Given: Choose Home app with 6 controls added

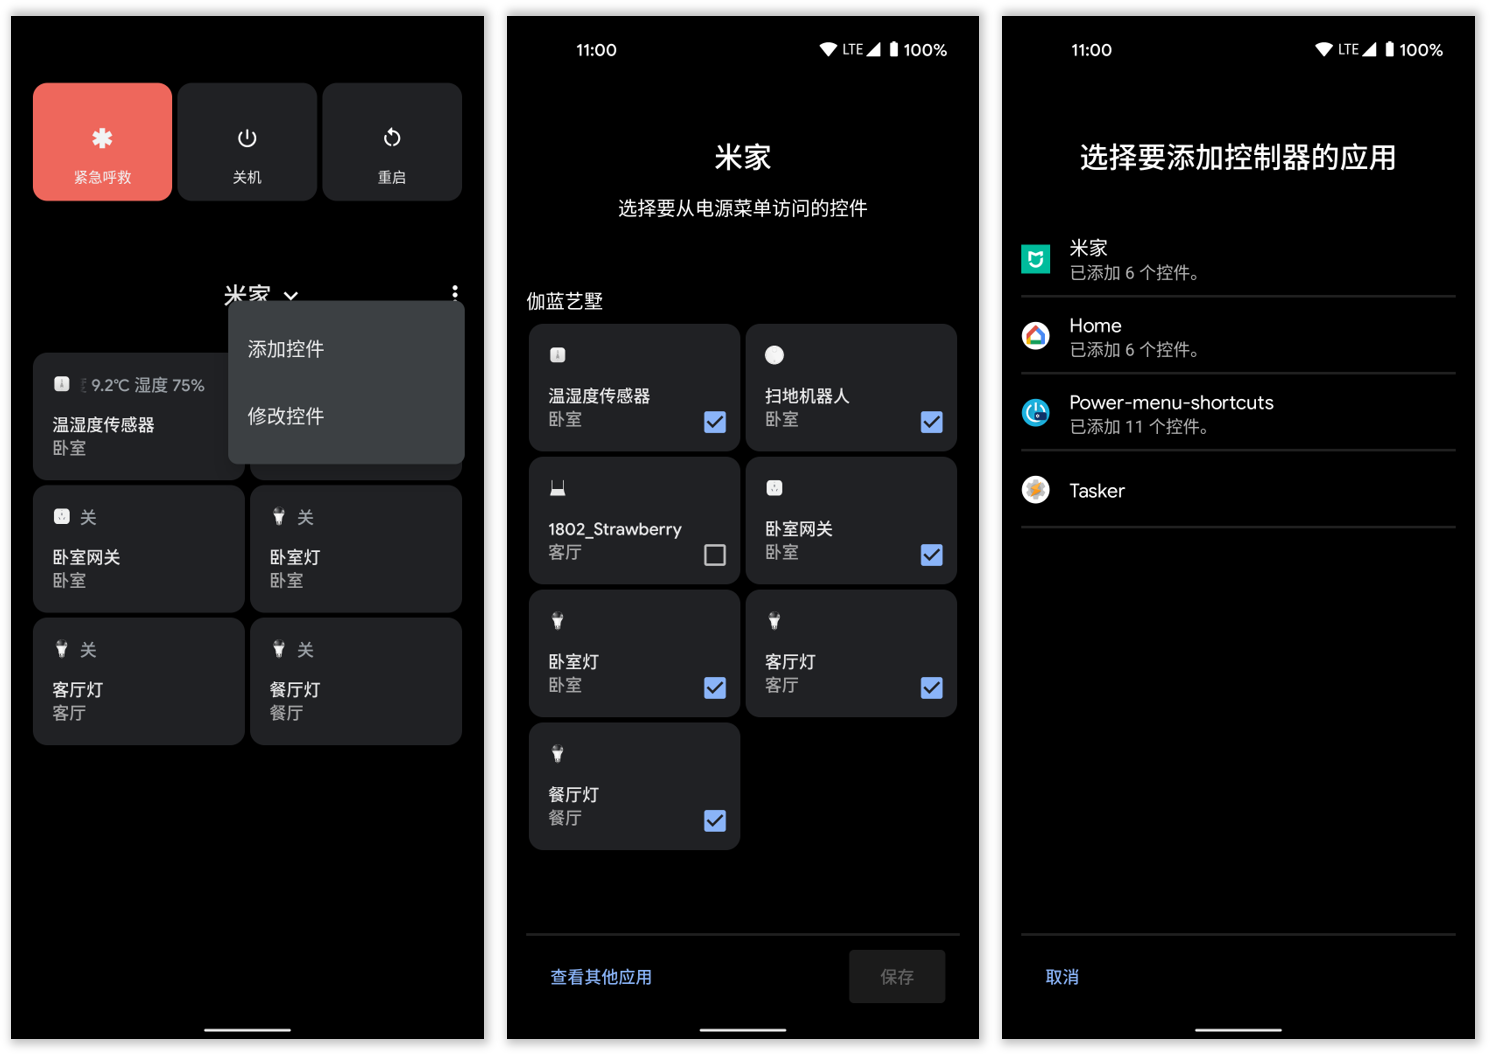Looking at the screenshot, I should click(1238, 336).
